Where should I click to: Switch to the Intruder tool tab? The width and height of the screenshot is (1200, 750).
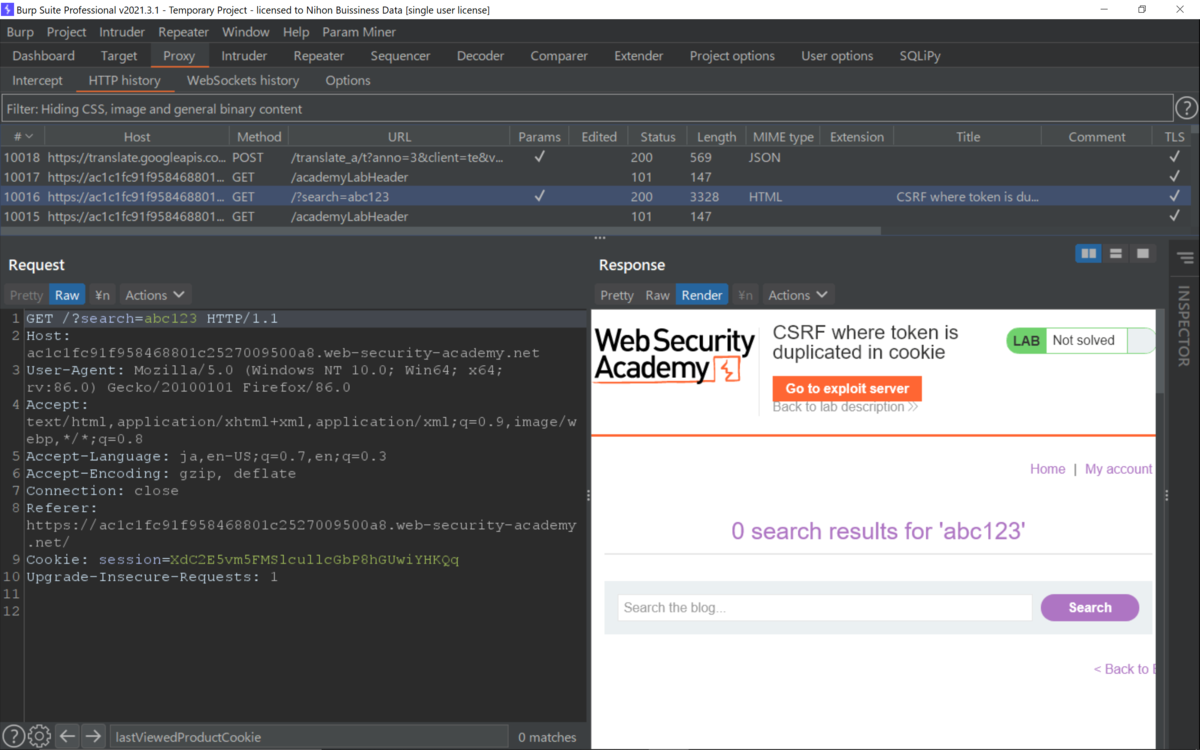(244, 56)
